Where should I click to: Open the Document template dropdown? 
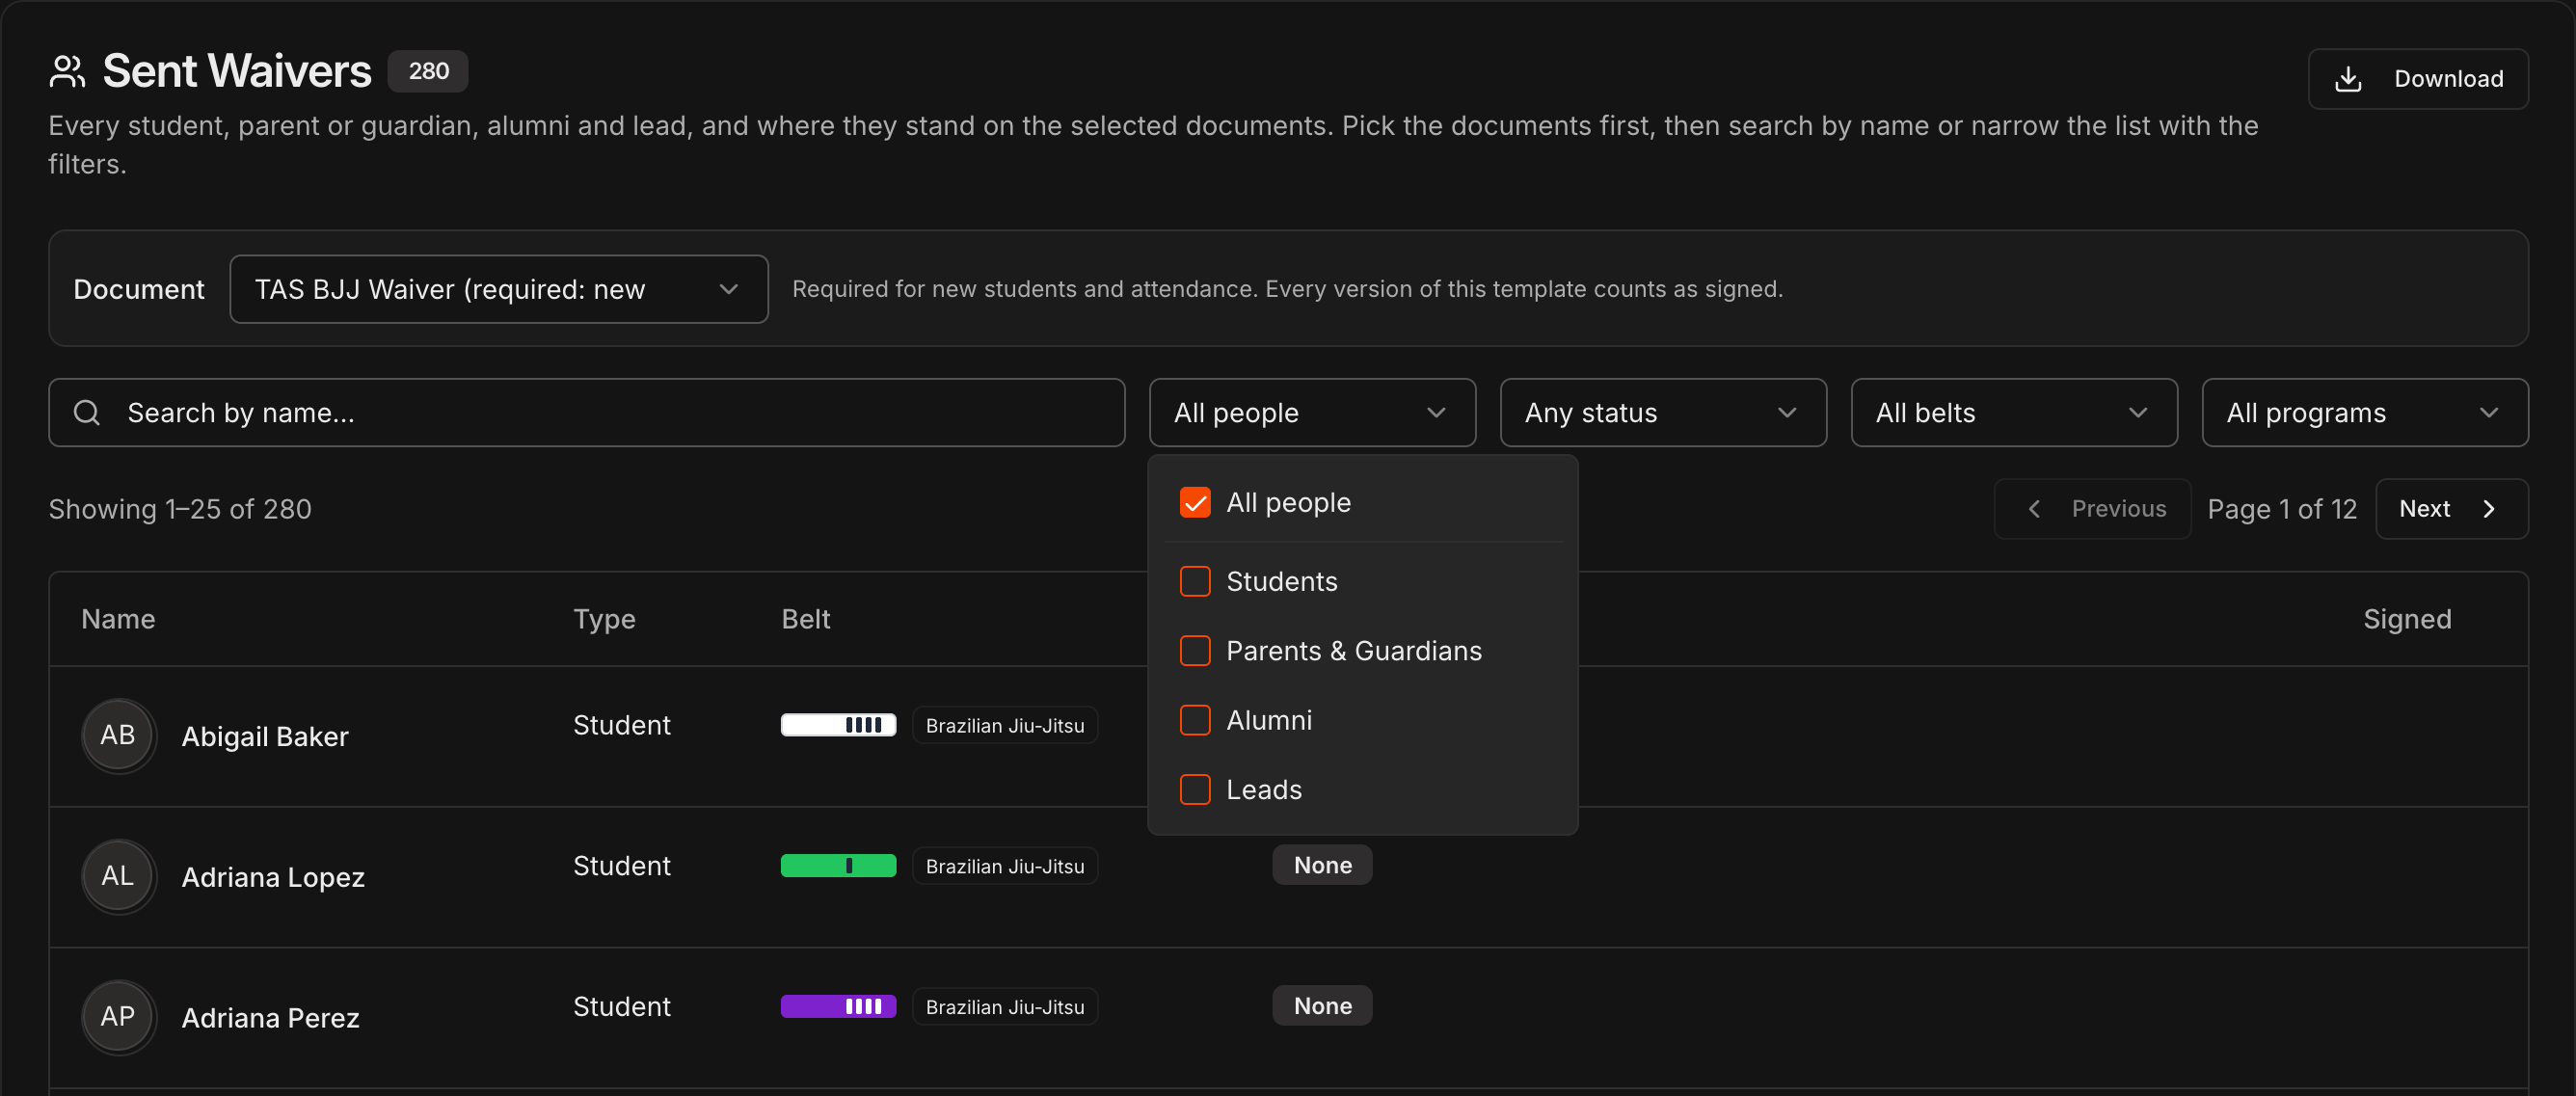click(x=499, y=289)
